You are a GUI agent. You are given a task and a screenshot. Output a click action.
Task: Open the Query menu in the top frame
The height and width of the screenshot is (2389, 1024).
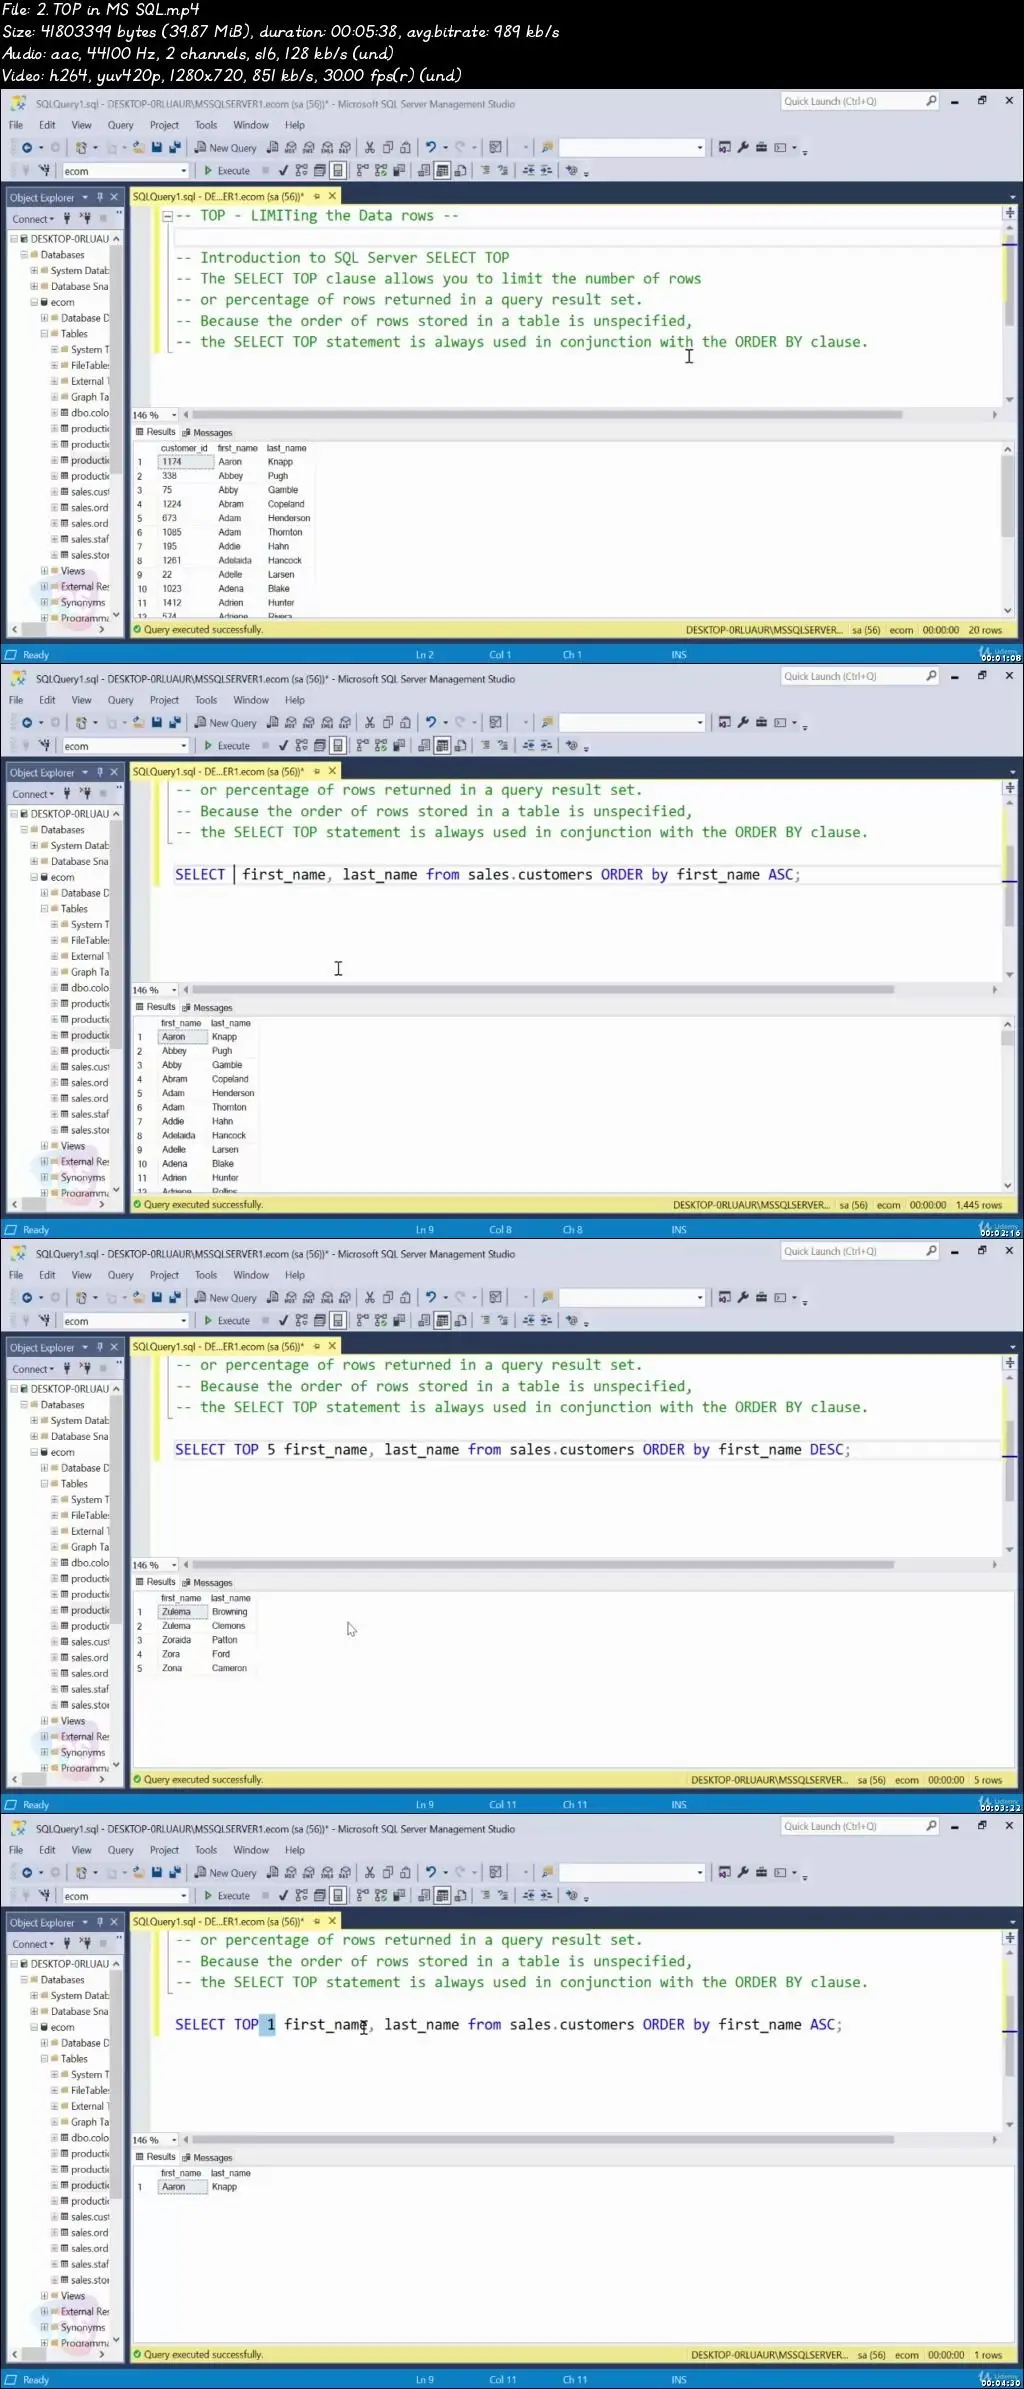tap(121, 126)
